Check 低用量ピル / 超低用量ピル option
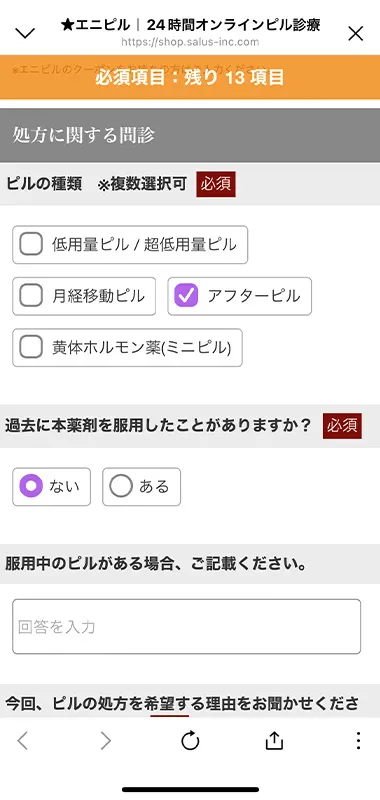Viewport: 380px width, 800px height. point(130,245)
